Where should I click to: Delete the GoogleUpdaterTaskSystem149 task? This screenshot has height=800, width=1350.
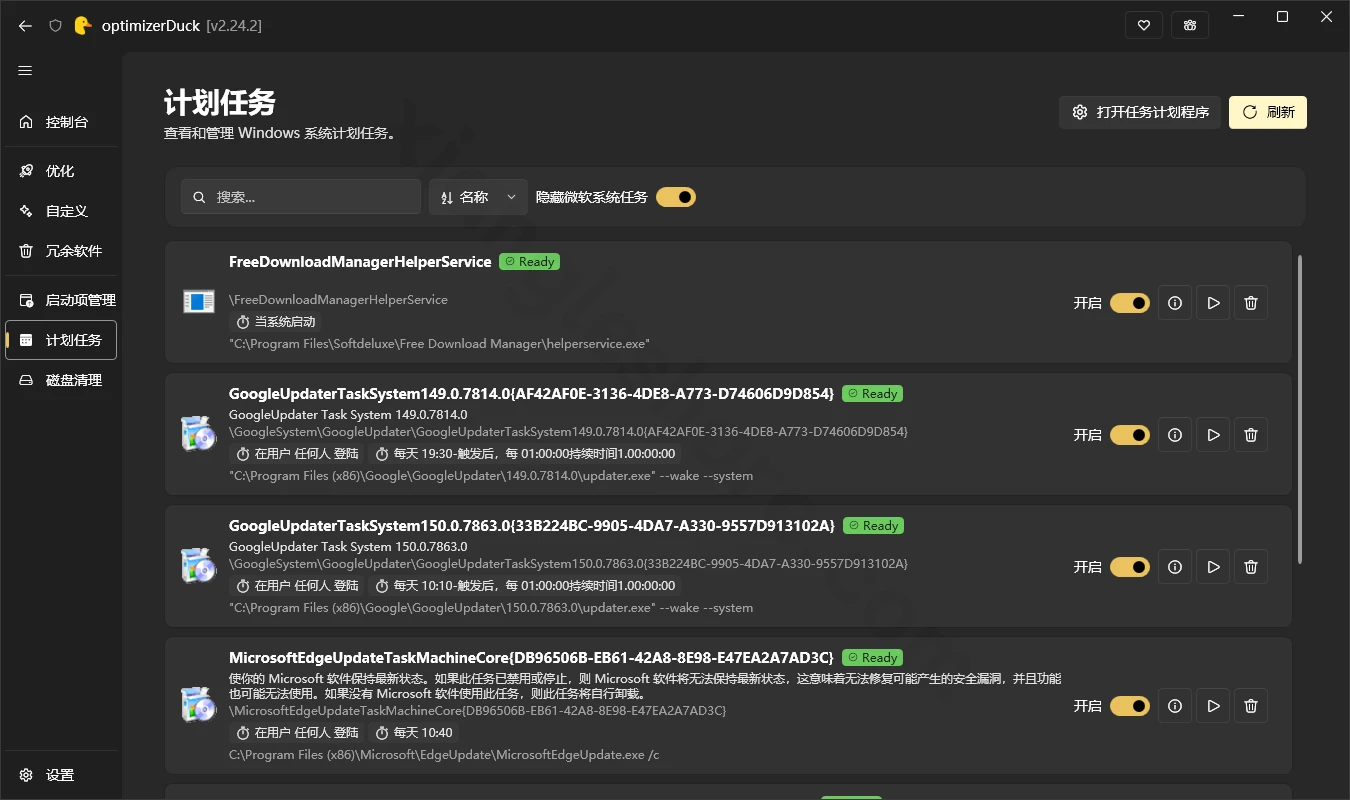[1251, 435]
